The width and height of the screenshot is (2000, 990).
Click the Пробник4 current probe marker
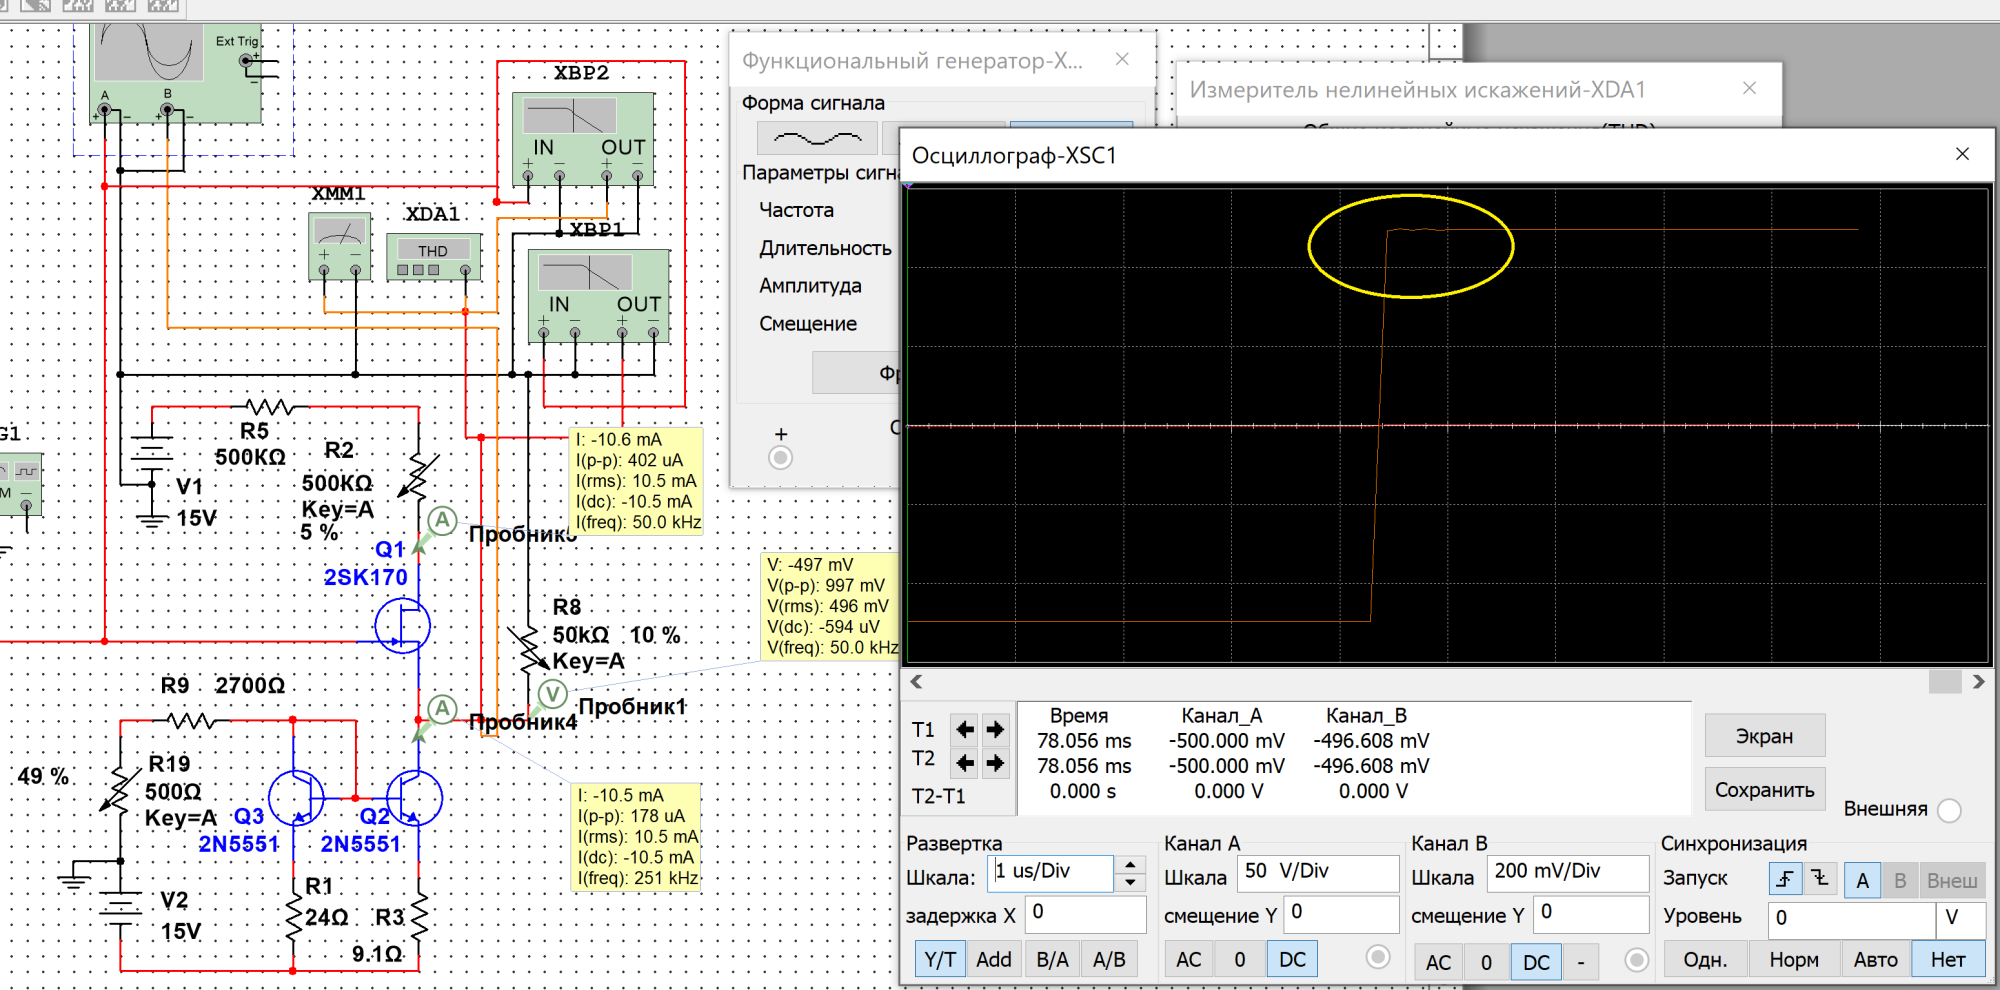tap(442, 709)
